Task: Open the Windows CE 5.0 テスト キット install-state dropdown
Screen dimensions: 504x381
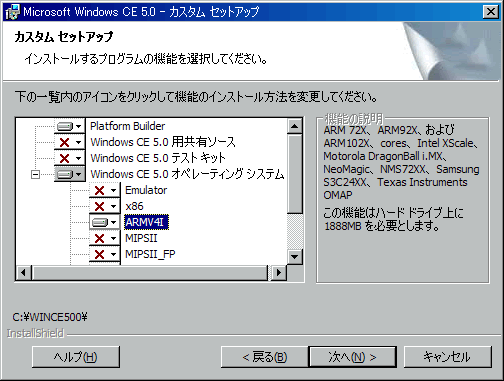Action: 69,158
